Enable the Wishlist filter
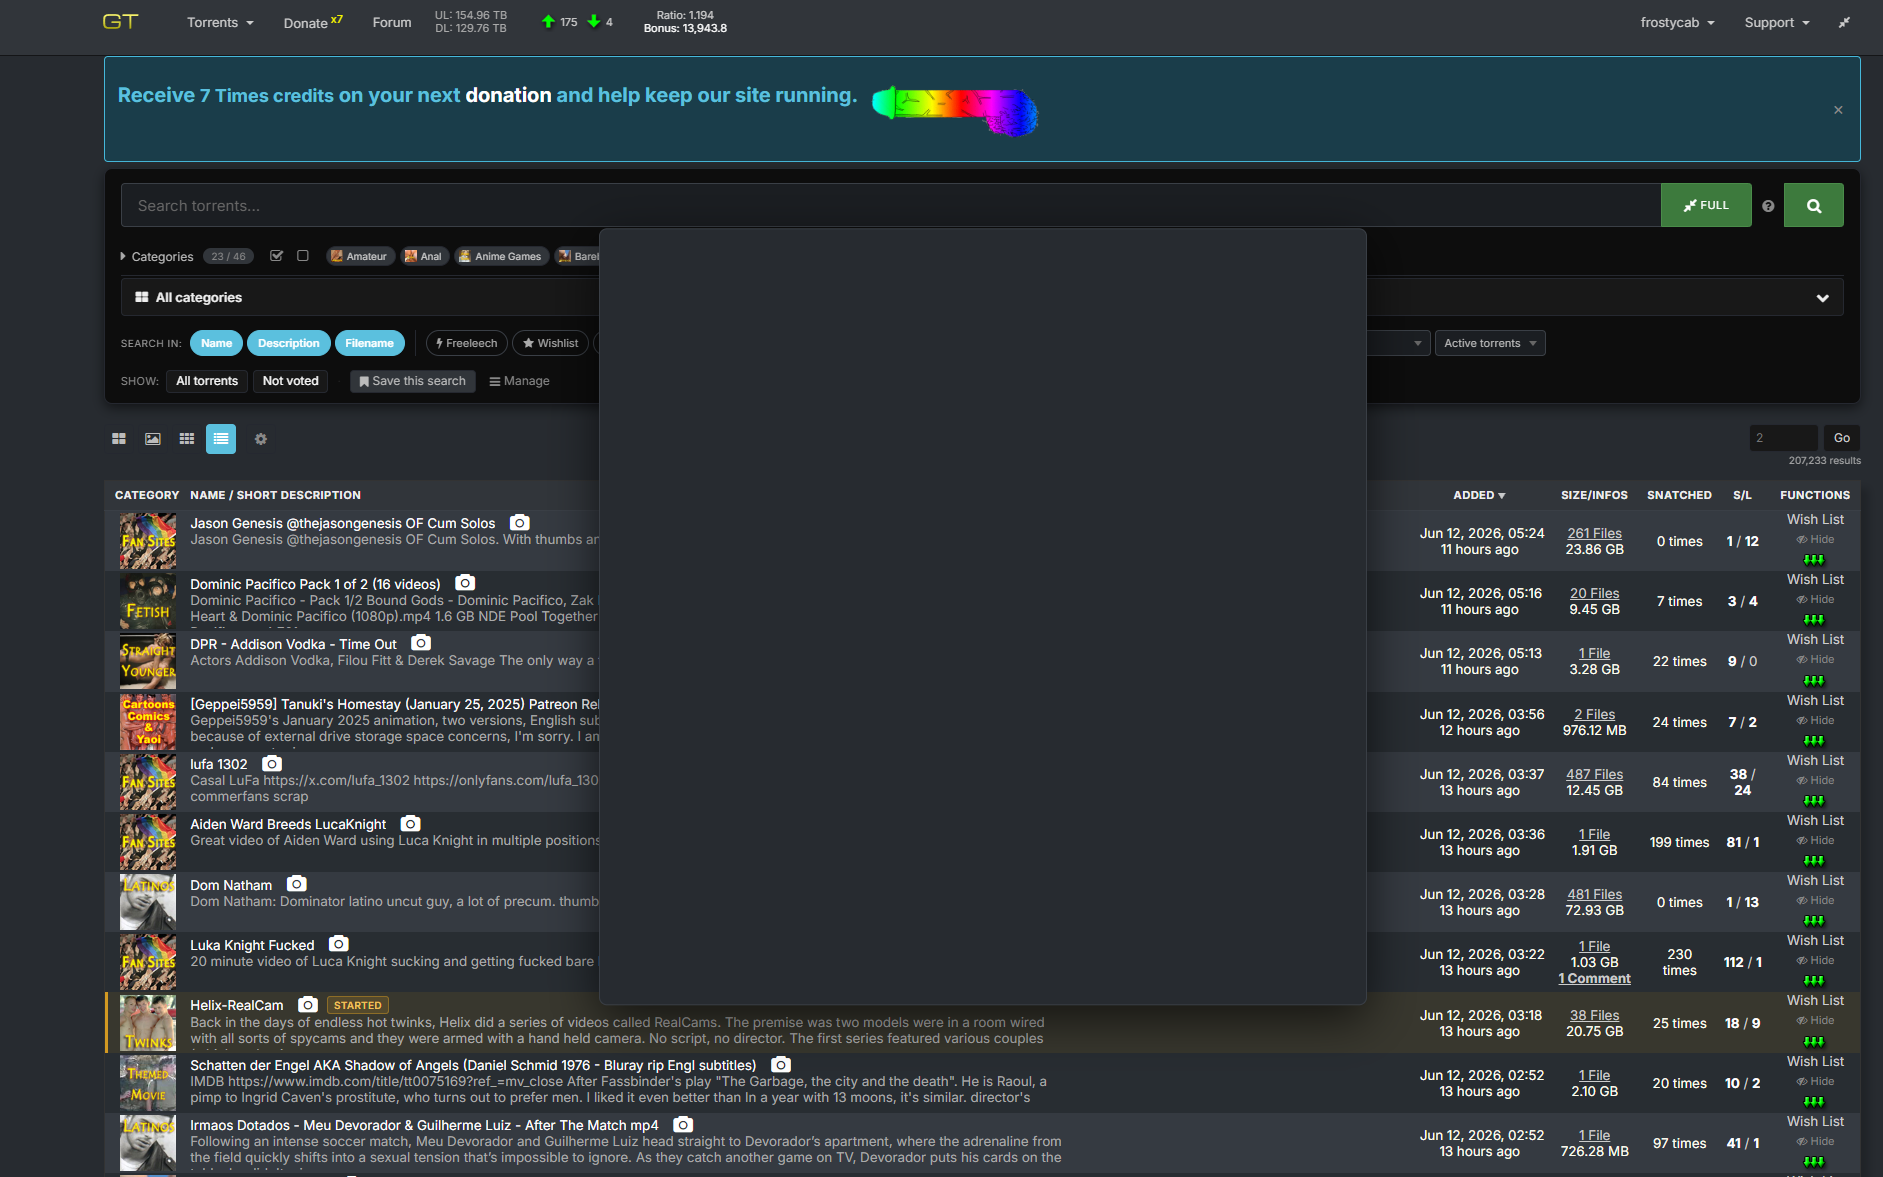This screenshot has height=1177, width=1883. (551, 343)
